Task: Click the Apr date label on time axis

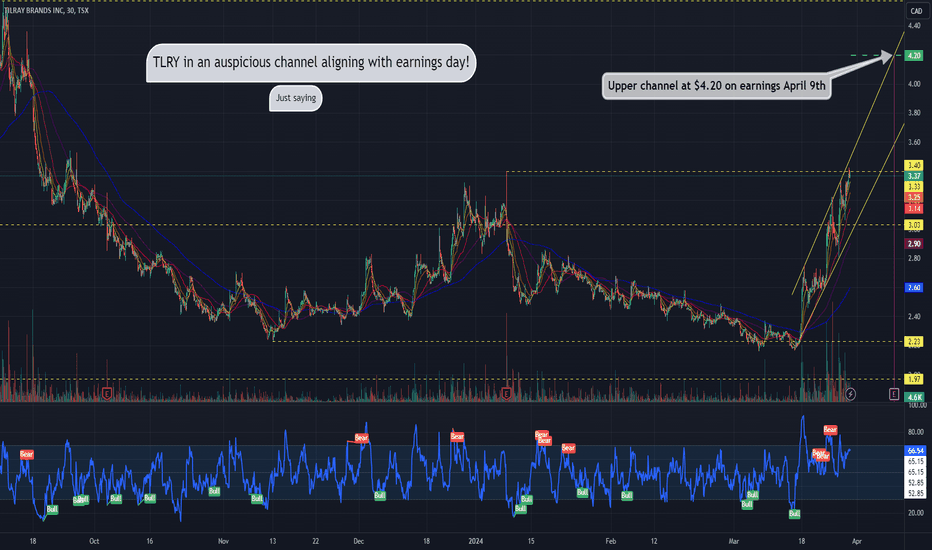Action: pyautogui.click(x=857, y=541)
